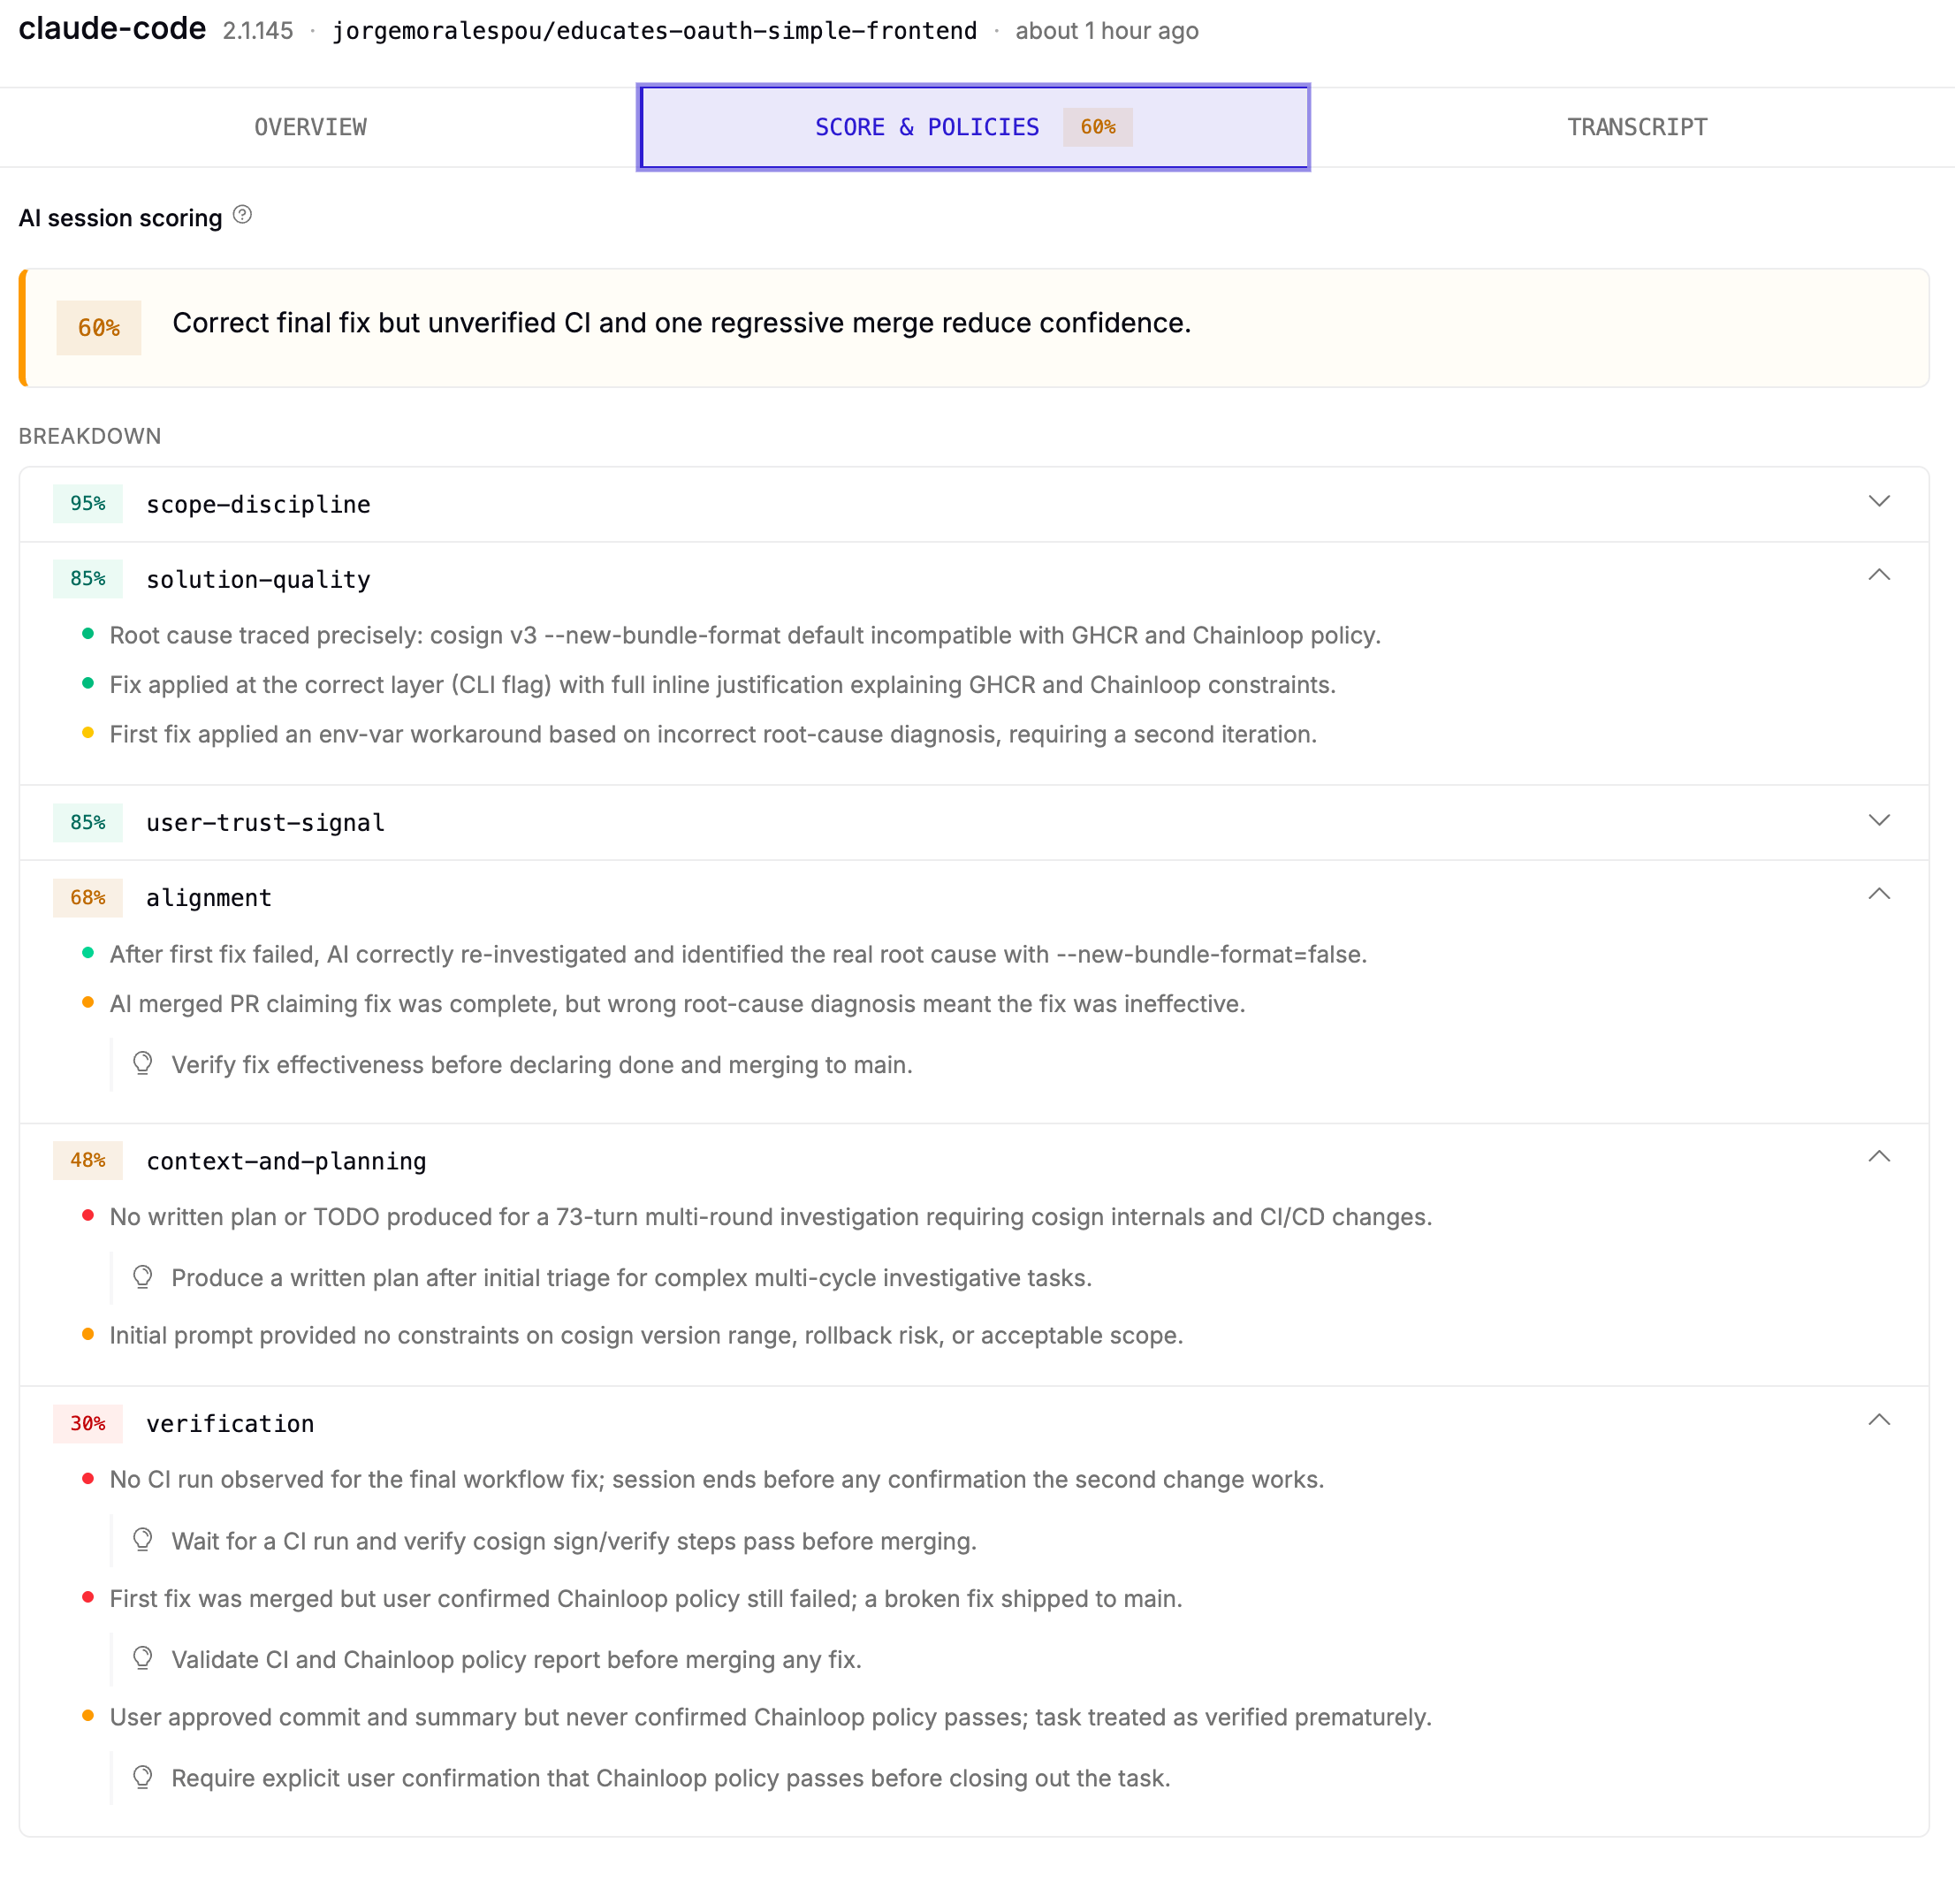Click the context-and-planning label

[x=286, y=1161]
